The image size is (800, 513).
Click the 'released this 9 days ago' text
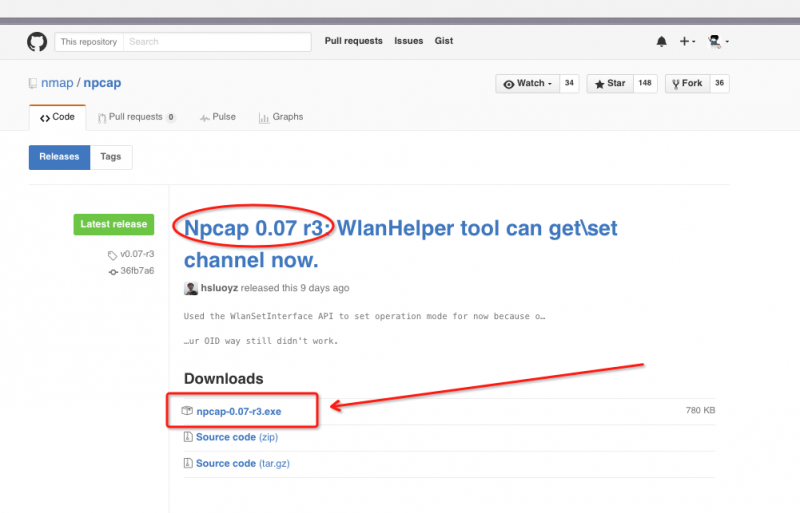pyautogui.click(x=295, y=288)
